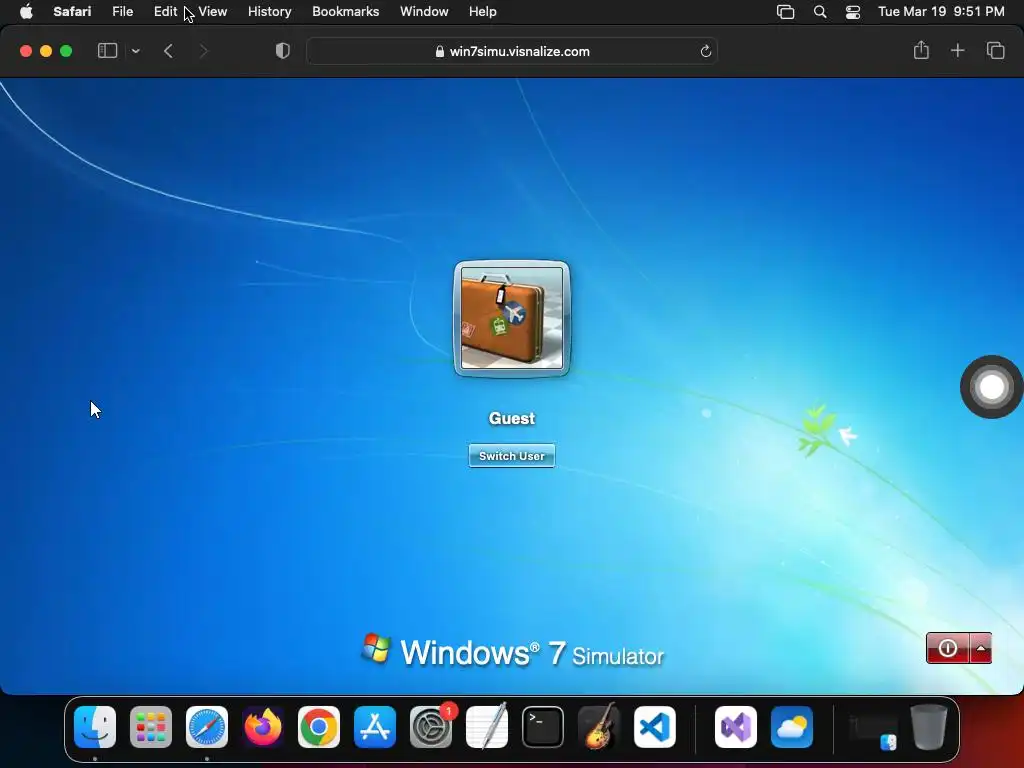Open the View menu
The height and width of the screenshot is (768, 1024).
[212, 12]
